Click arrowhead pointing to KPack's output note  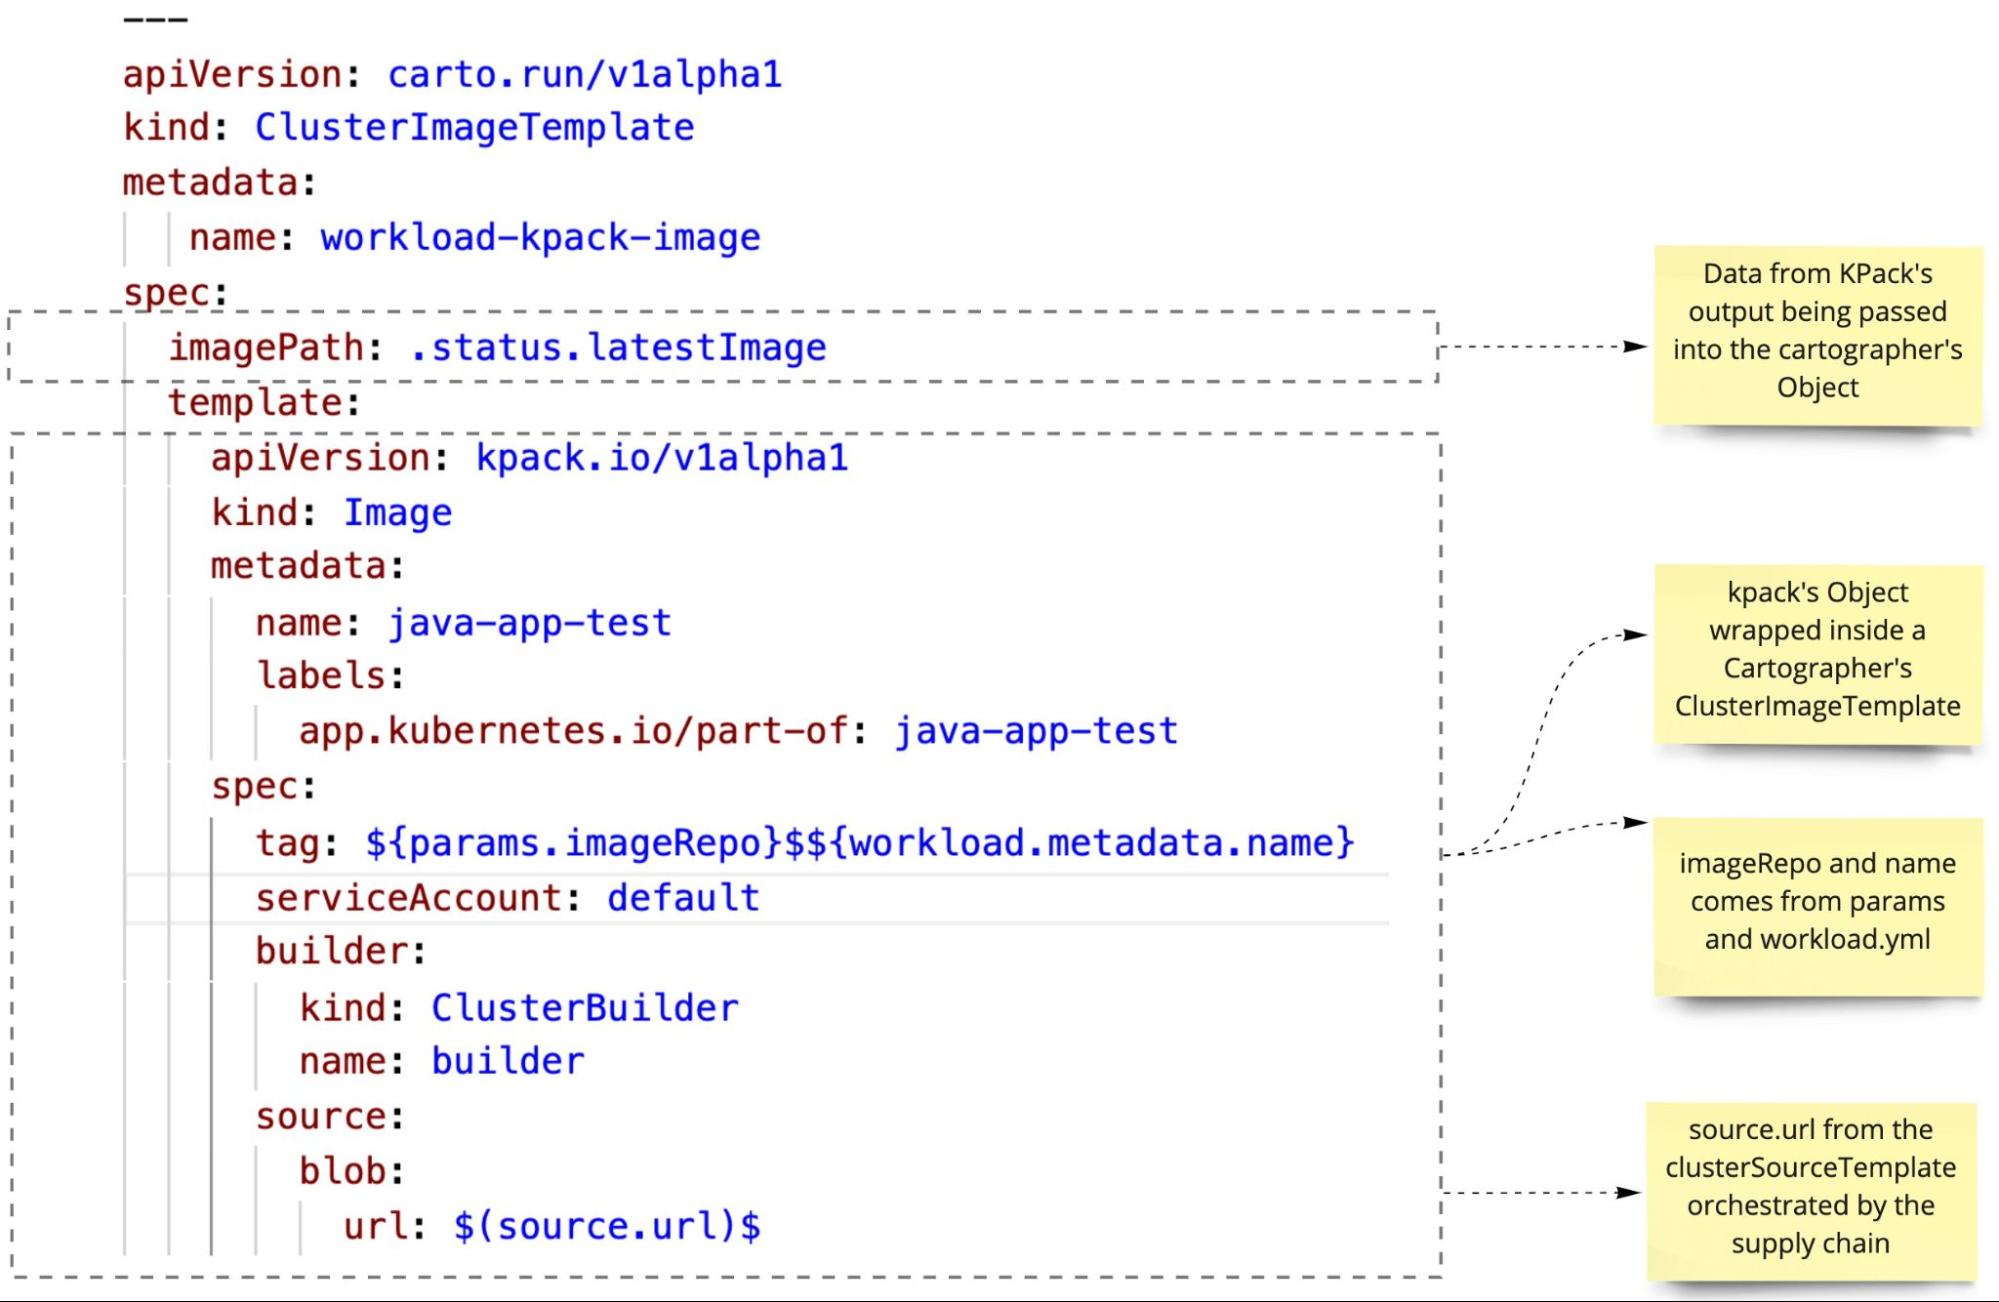(1634, 347)
